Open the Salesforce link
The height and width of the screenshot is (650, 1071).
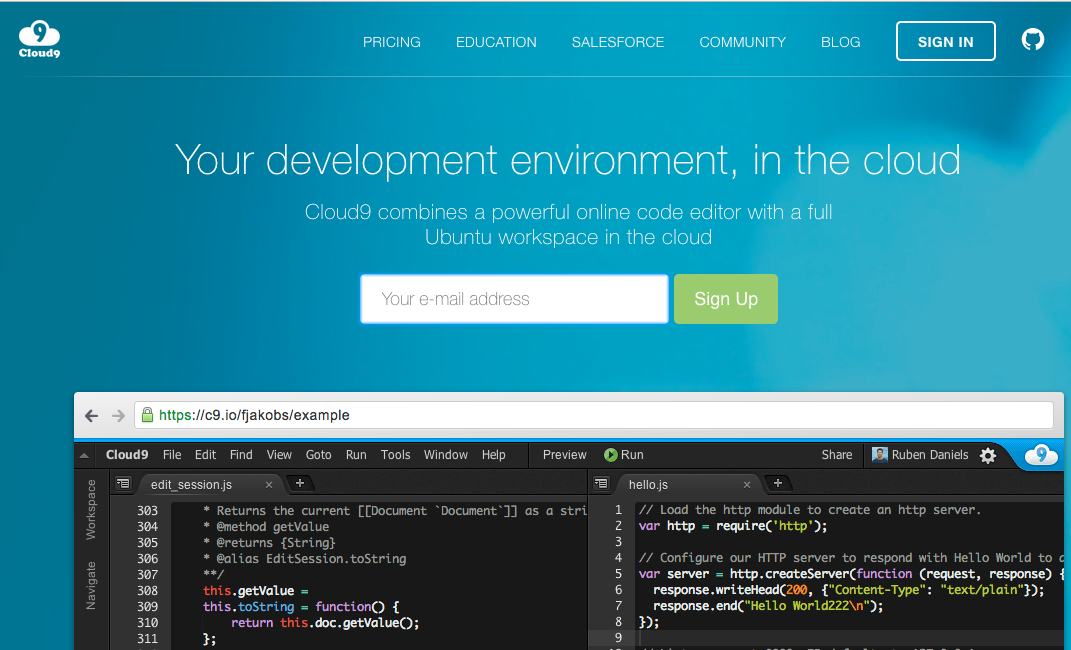617,42
